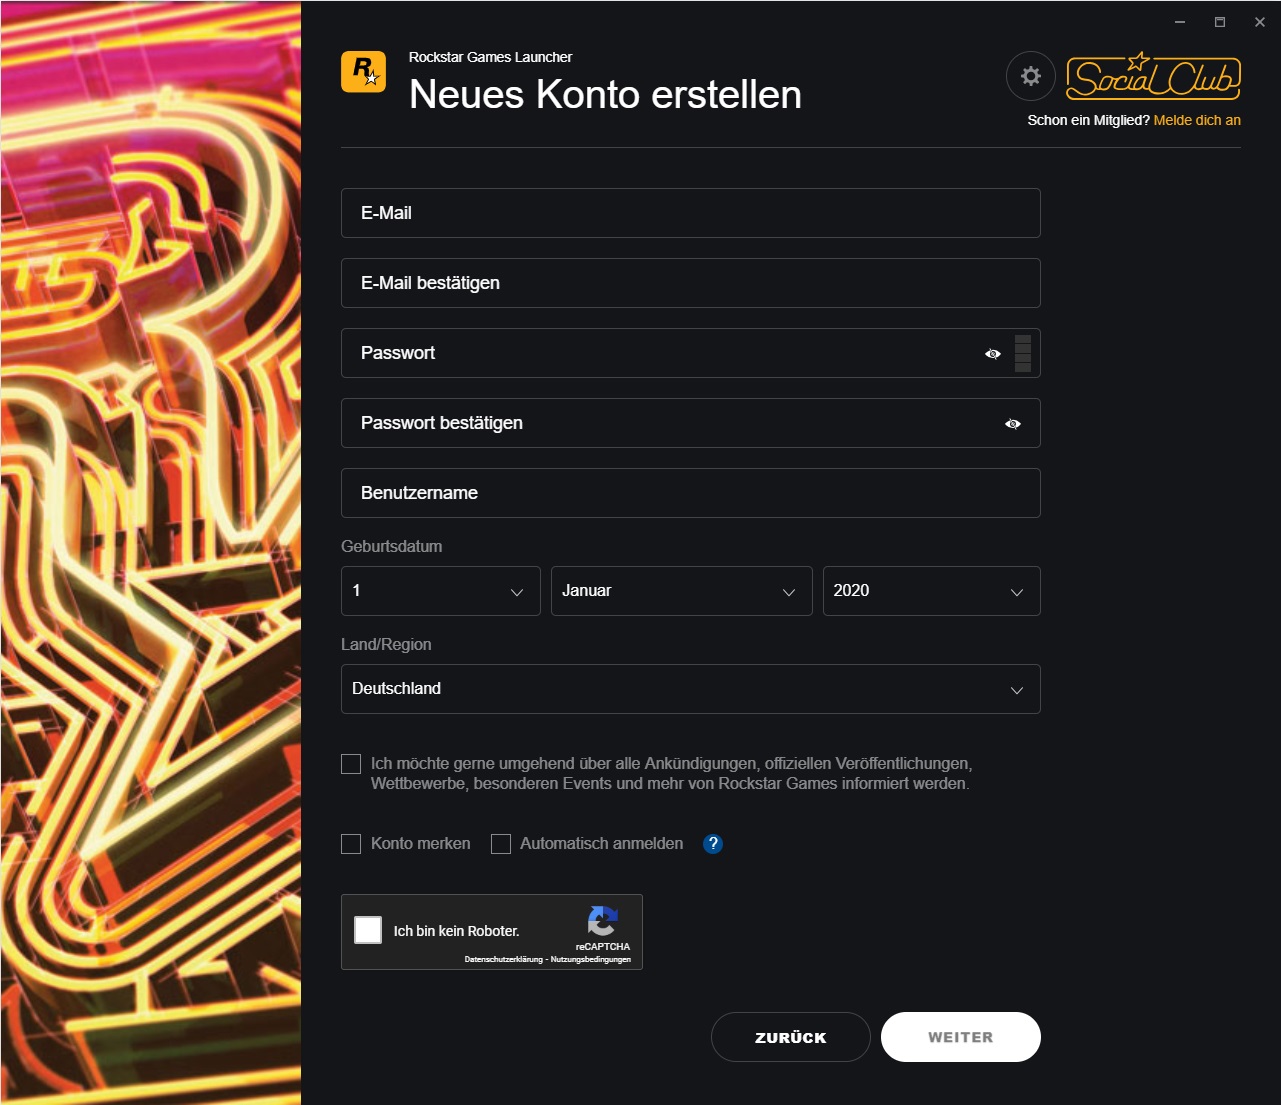Open the birth day dropdown showing 1
The image size is (1281, 1105).
(x=440, y=591)
